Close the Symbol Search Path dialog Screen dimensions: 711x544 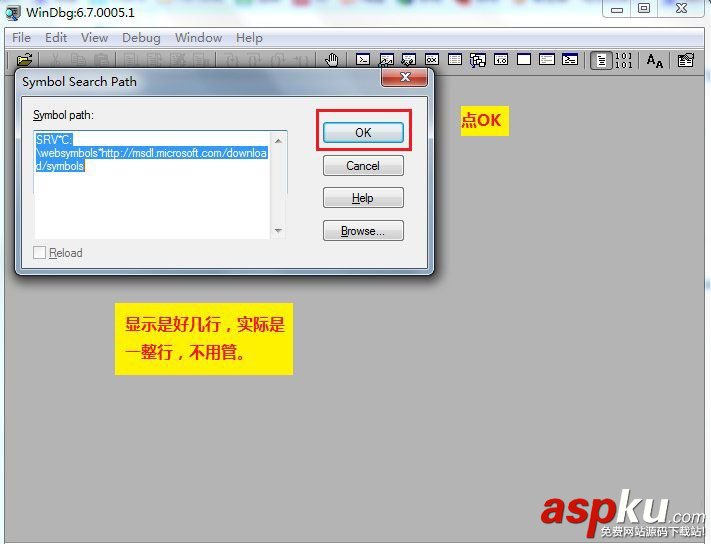pos(404,77)
